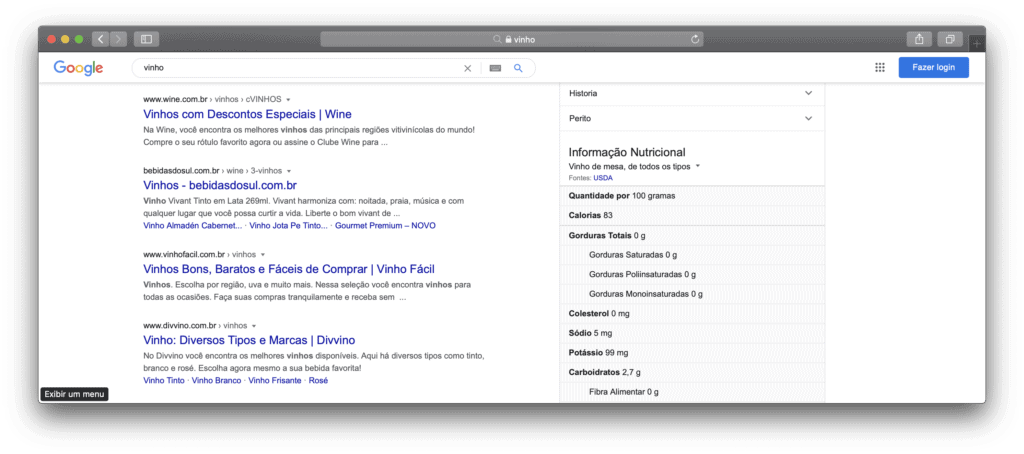The height and width of the screenshot is (454, 1024).
Task: Open the dropdown arrow beside www.divvino.com.br
Action: 253,326
